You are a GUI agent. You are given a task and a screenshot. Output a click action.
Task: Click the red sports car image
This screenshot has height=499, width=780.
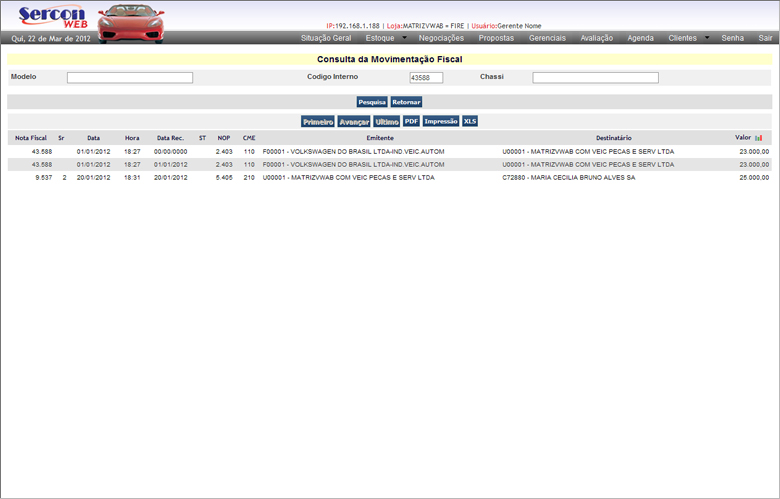(130, 24)
